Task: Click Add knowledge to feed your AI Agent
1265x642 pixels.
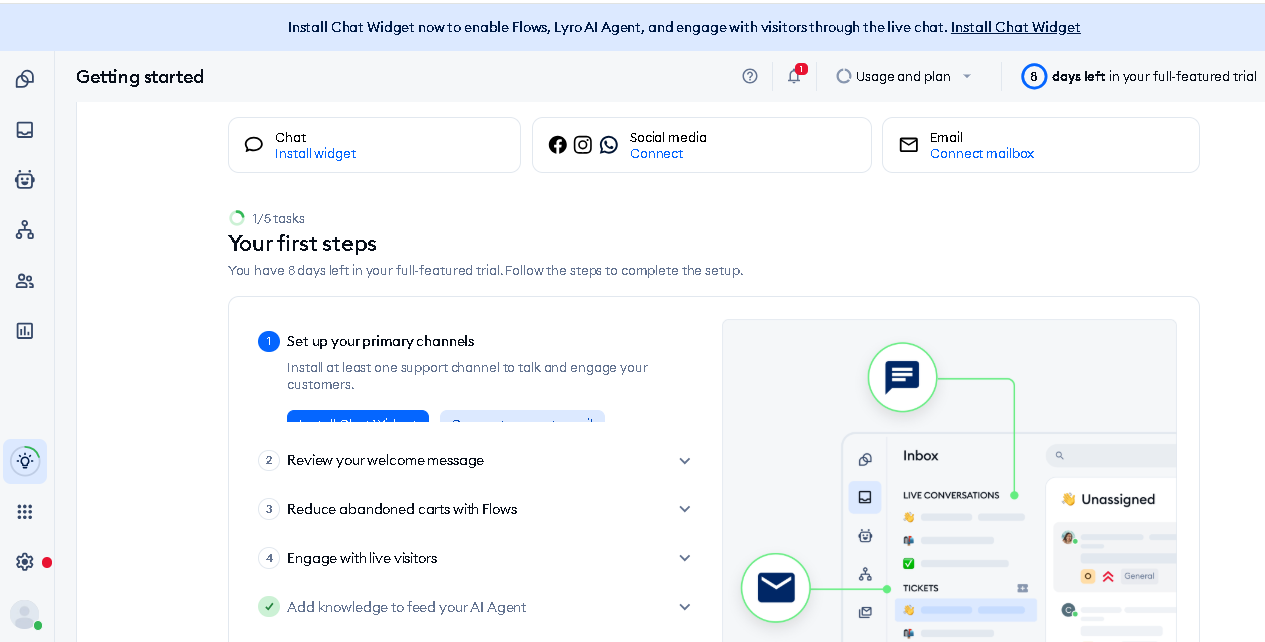Action: (406, 606)
